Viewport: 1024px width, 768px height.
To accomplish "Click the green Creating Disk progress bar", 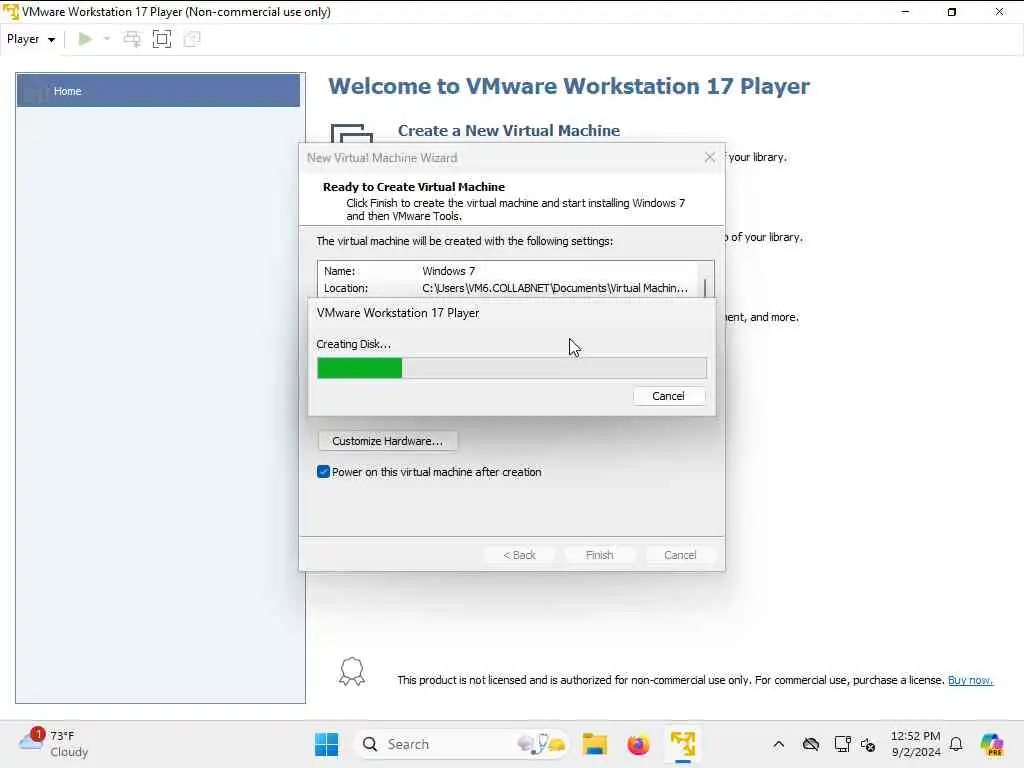I will [x=511, y=368].
